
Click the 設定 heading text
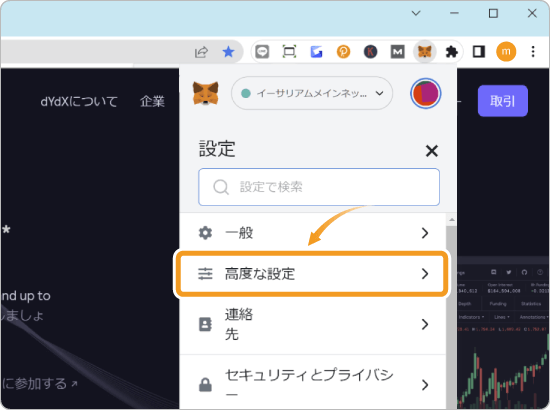pos(217,149)
